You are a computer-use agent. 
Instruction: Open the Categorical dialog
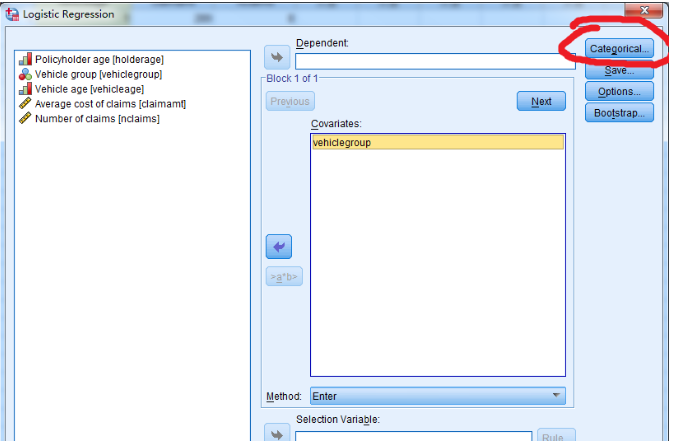click(x=619, y=48)
